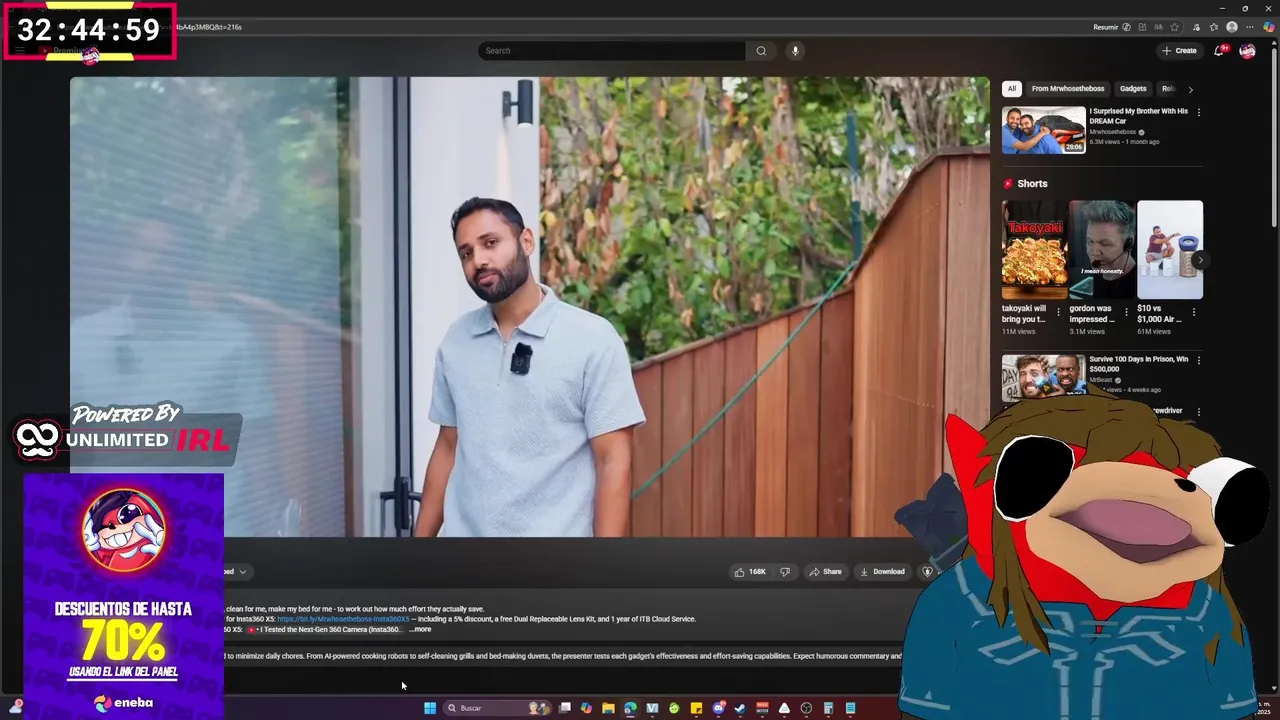Open the bit.ly Insta360X5 link

[x=343, y=619]
